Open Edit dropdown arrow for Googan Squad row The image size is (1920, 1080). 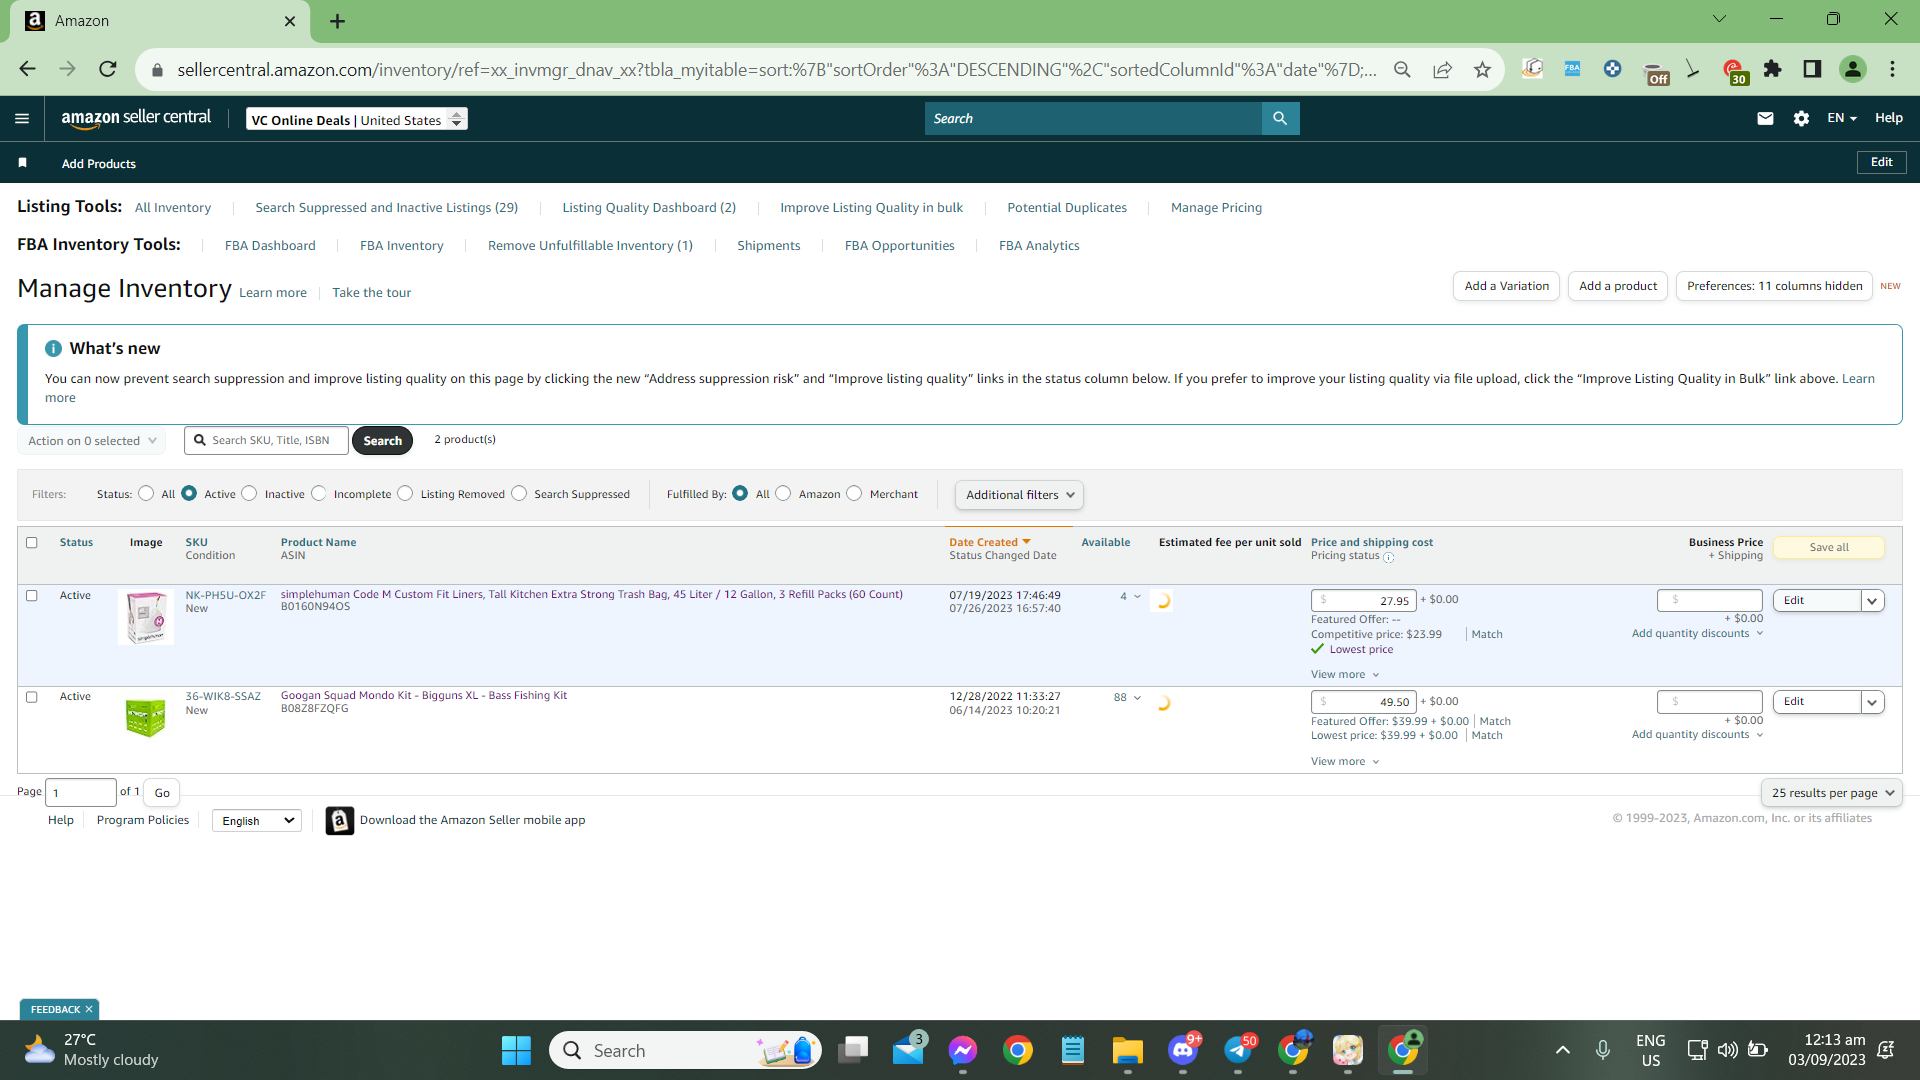coord(1872,703)
